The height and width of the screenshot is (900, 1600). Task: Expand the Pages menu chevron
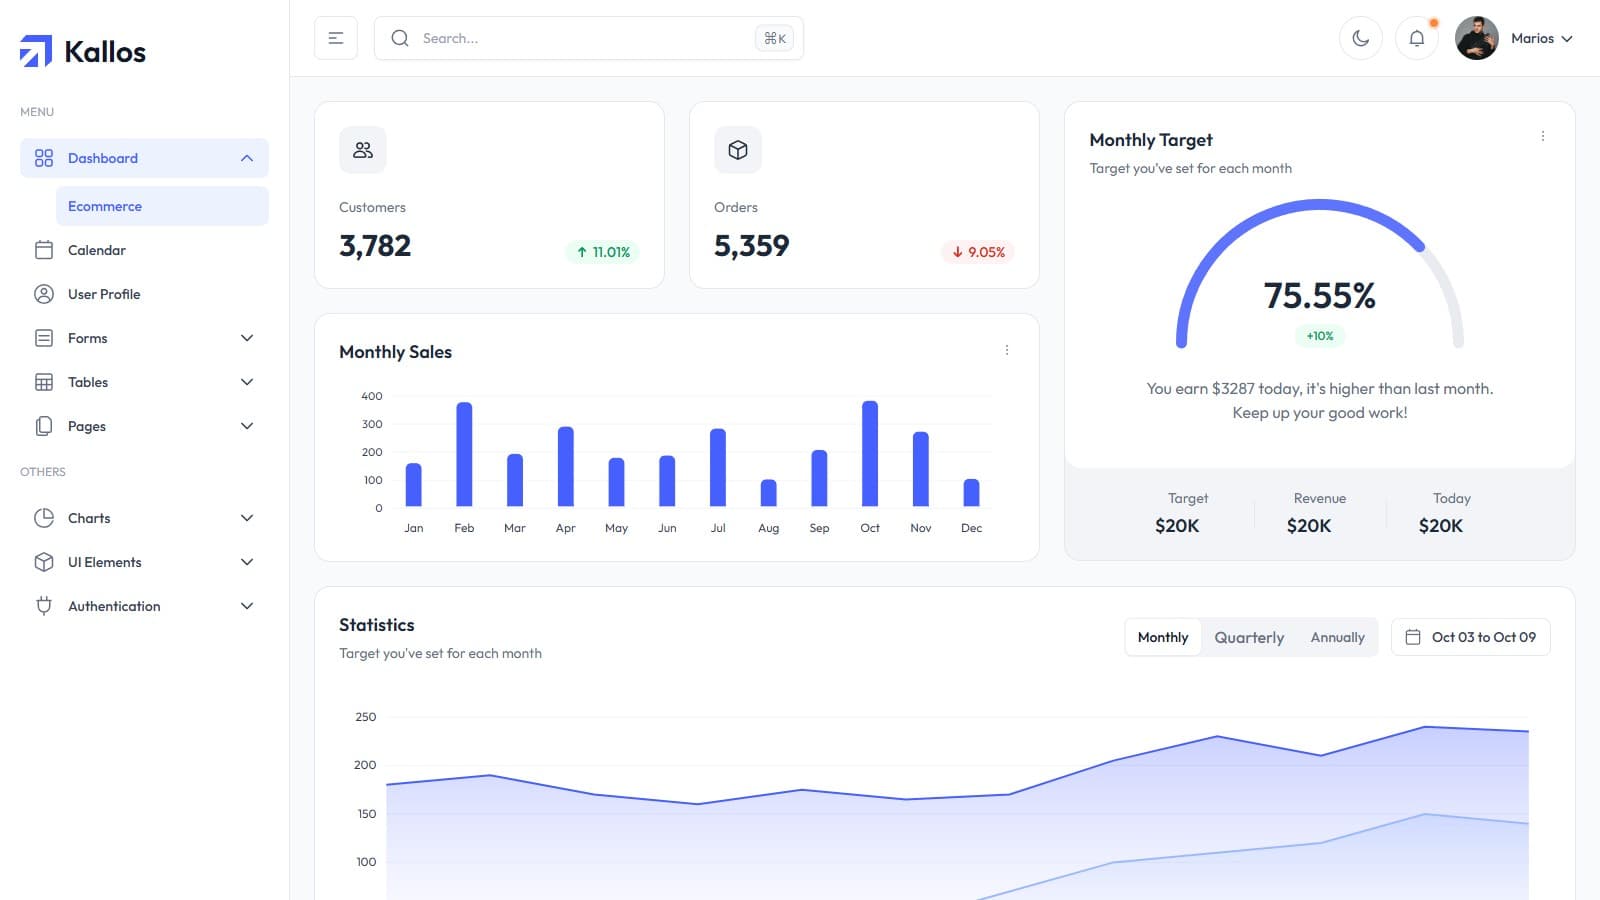pyautogui.click(x=247, y=426)
